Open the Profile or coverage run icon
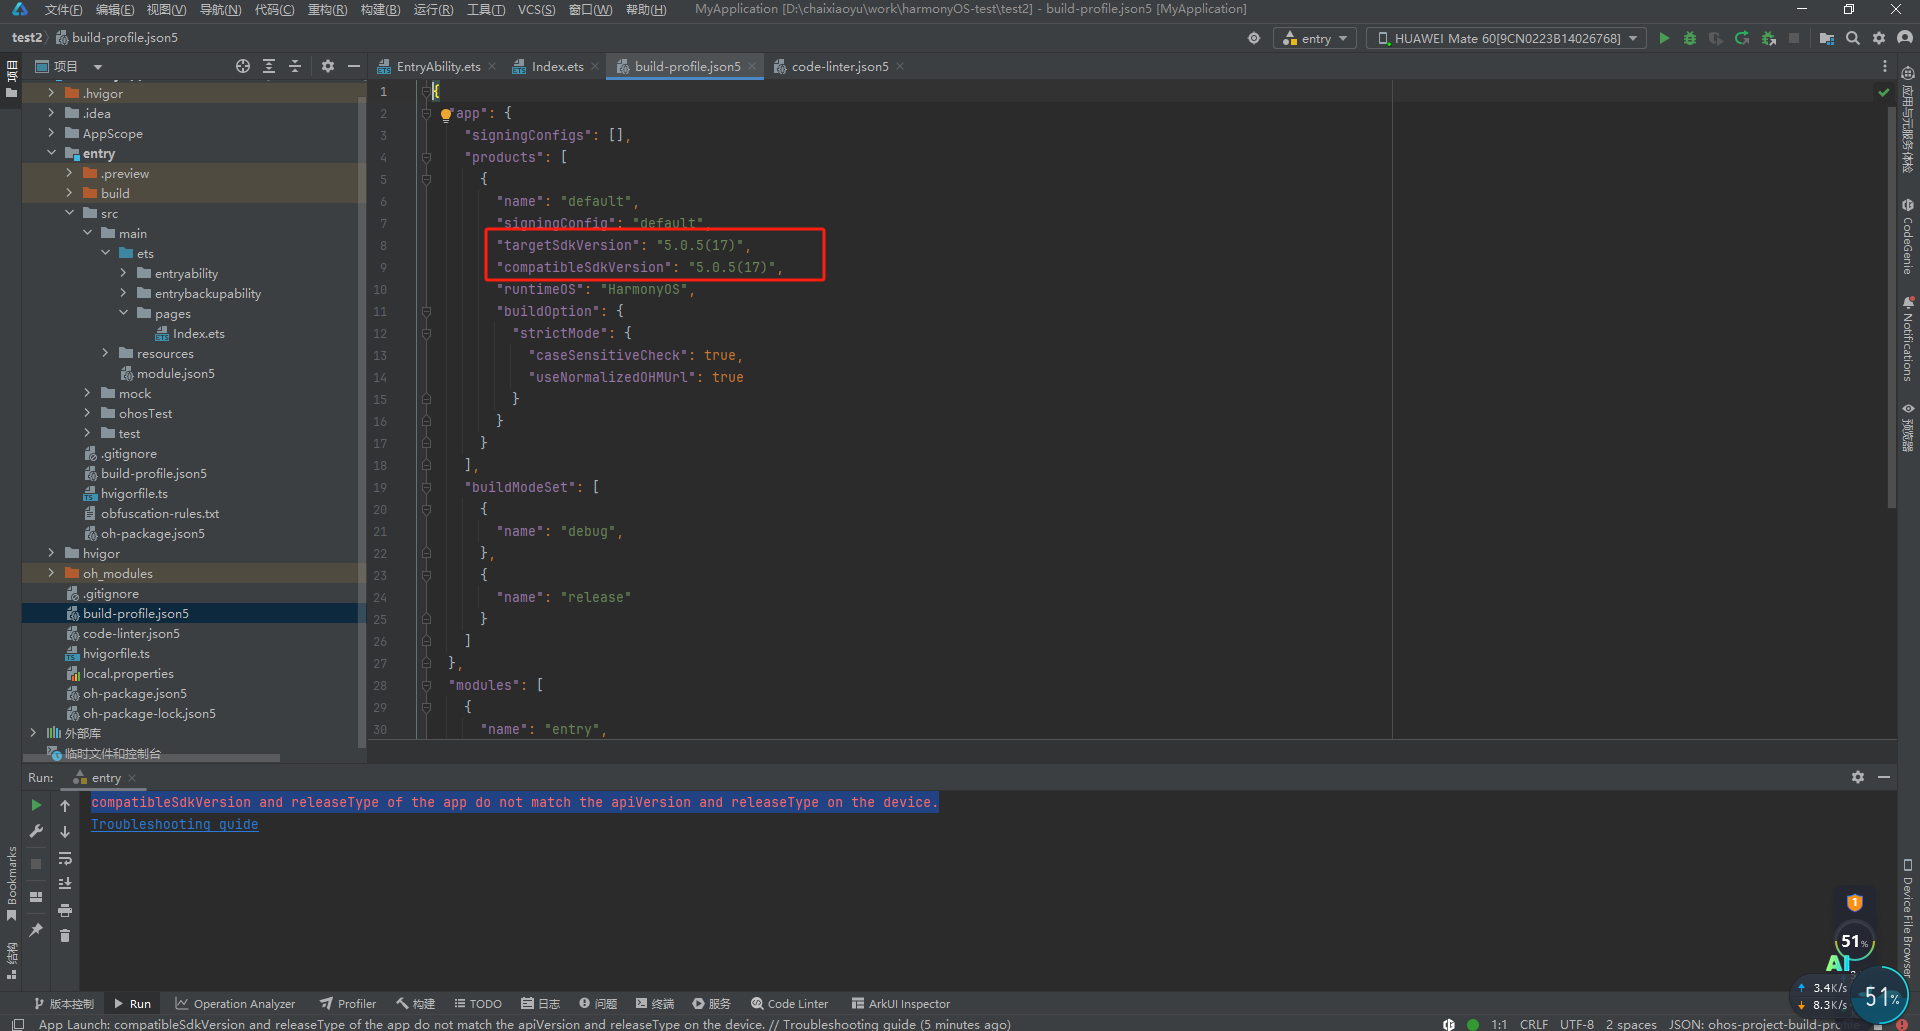 [x=1716, y=38]
